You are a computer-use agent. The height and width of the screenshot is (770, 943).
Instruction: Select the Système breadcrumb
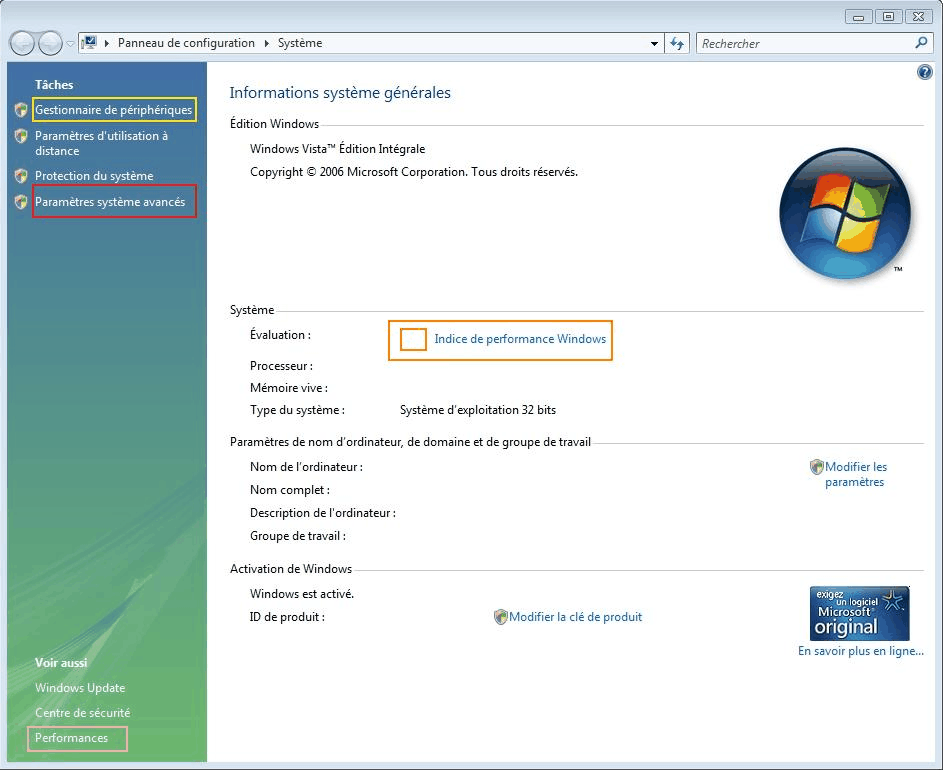[x=299, y=43]
